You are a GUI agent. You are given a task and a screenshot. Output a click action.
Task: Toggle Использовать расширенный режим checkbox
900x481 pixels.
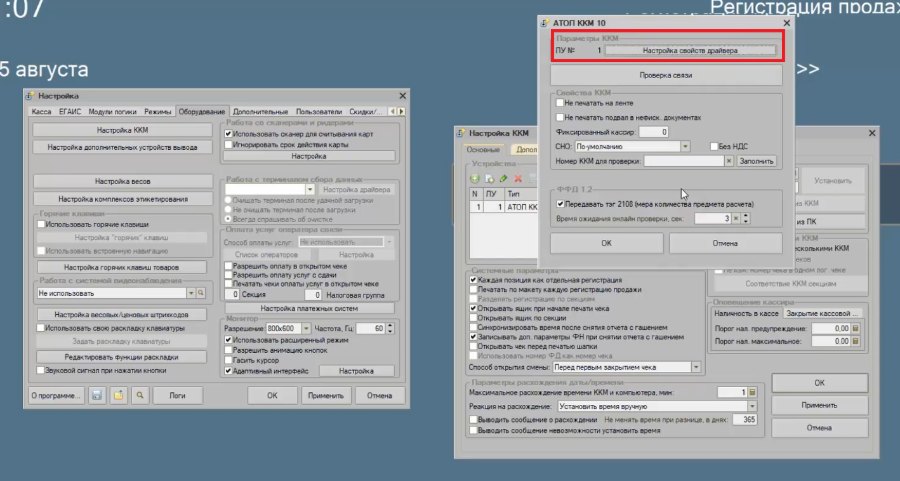pyautogui.click(x=228, y=340)
